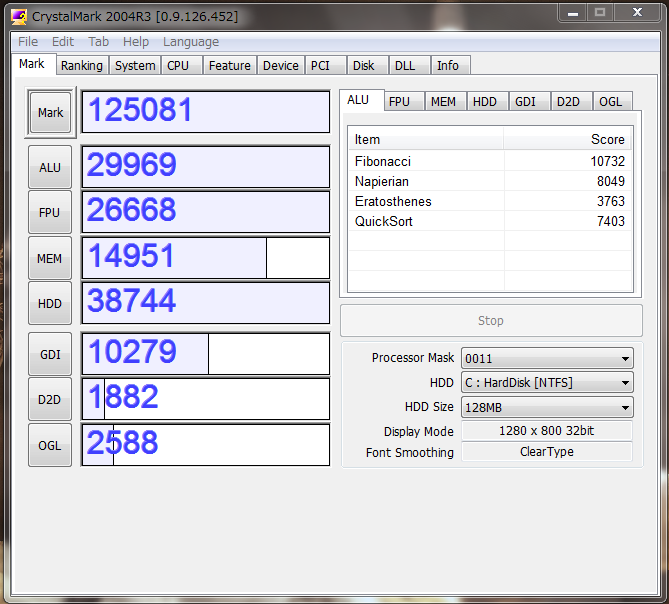Viewport: 669px width, 604px height.
Task: Expand the HDD drive dropdown
Action: coord(547,383)
